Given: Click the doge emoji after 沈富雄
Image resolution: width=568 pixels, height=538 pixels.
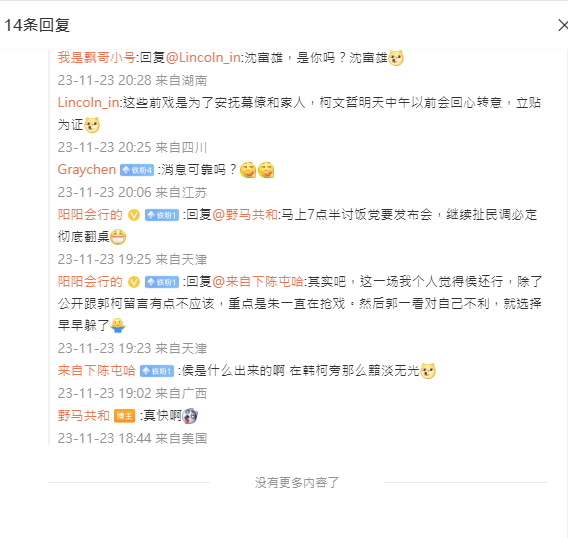Looking at the screenshot, I should tap(396, 58).
